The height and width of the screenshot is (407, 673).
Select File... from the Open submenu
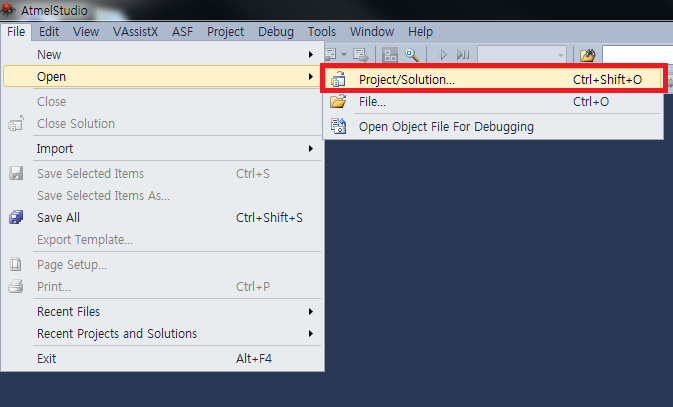372,102
